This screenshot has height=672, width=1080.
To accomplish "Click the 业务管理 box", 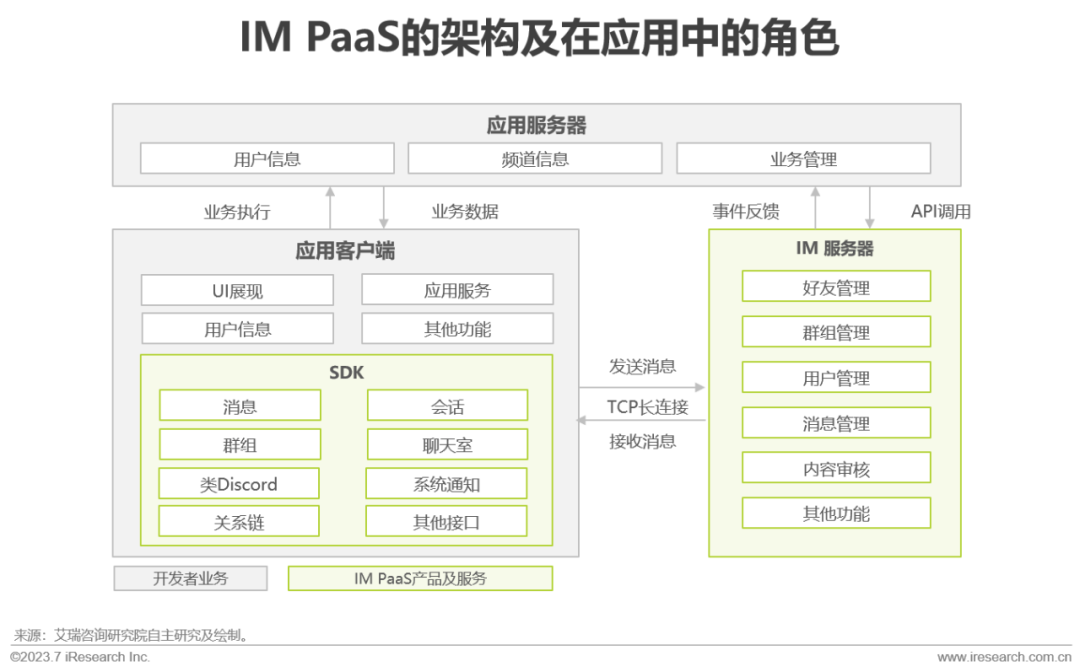I will [x=804, y=157].
